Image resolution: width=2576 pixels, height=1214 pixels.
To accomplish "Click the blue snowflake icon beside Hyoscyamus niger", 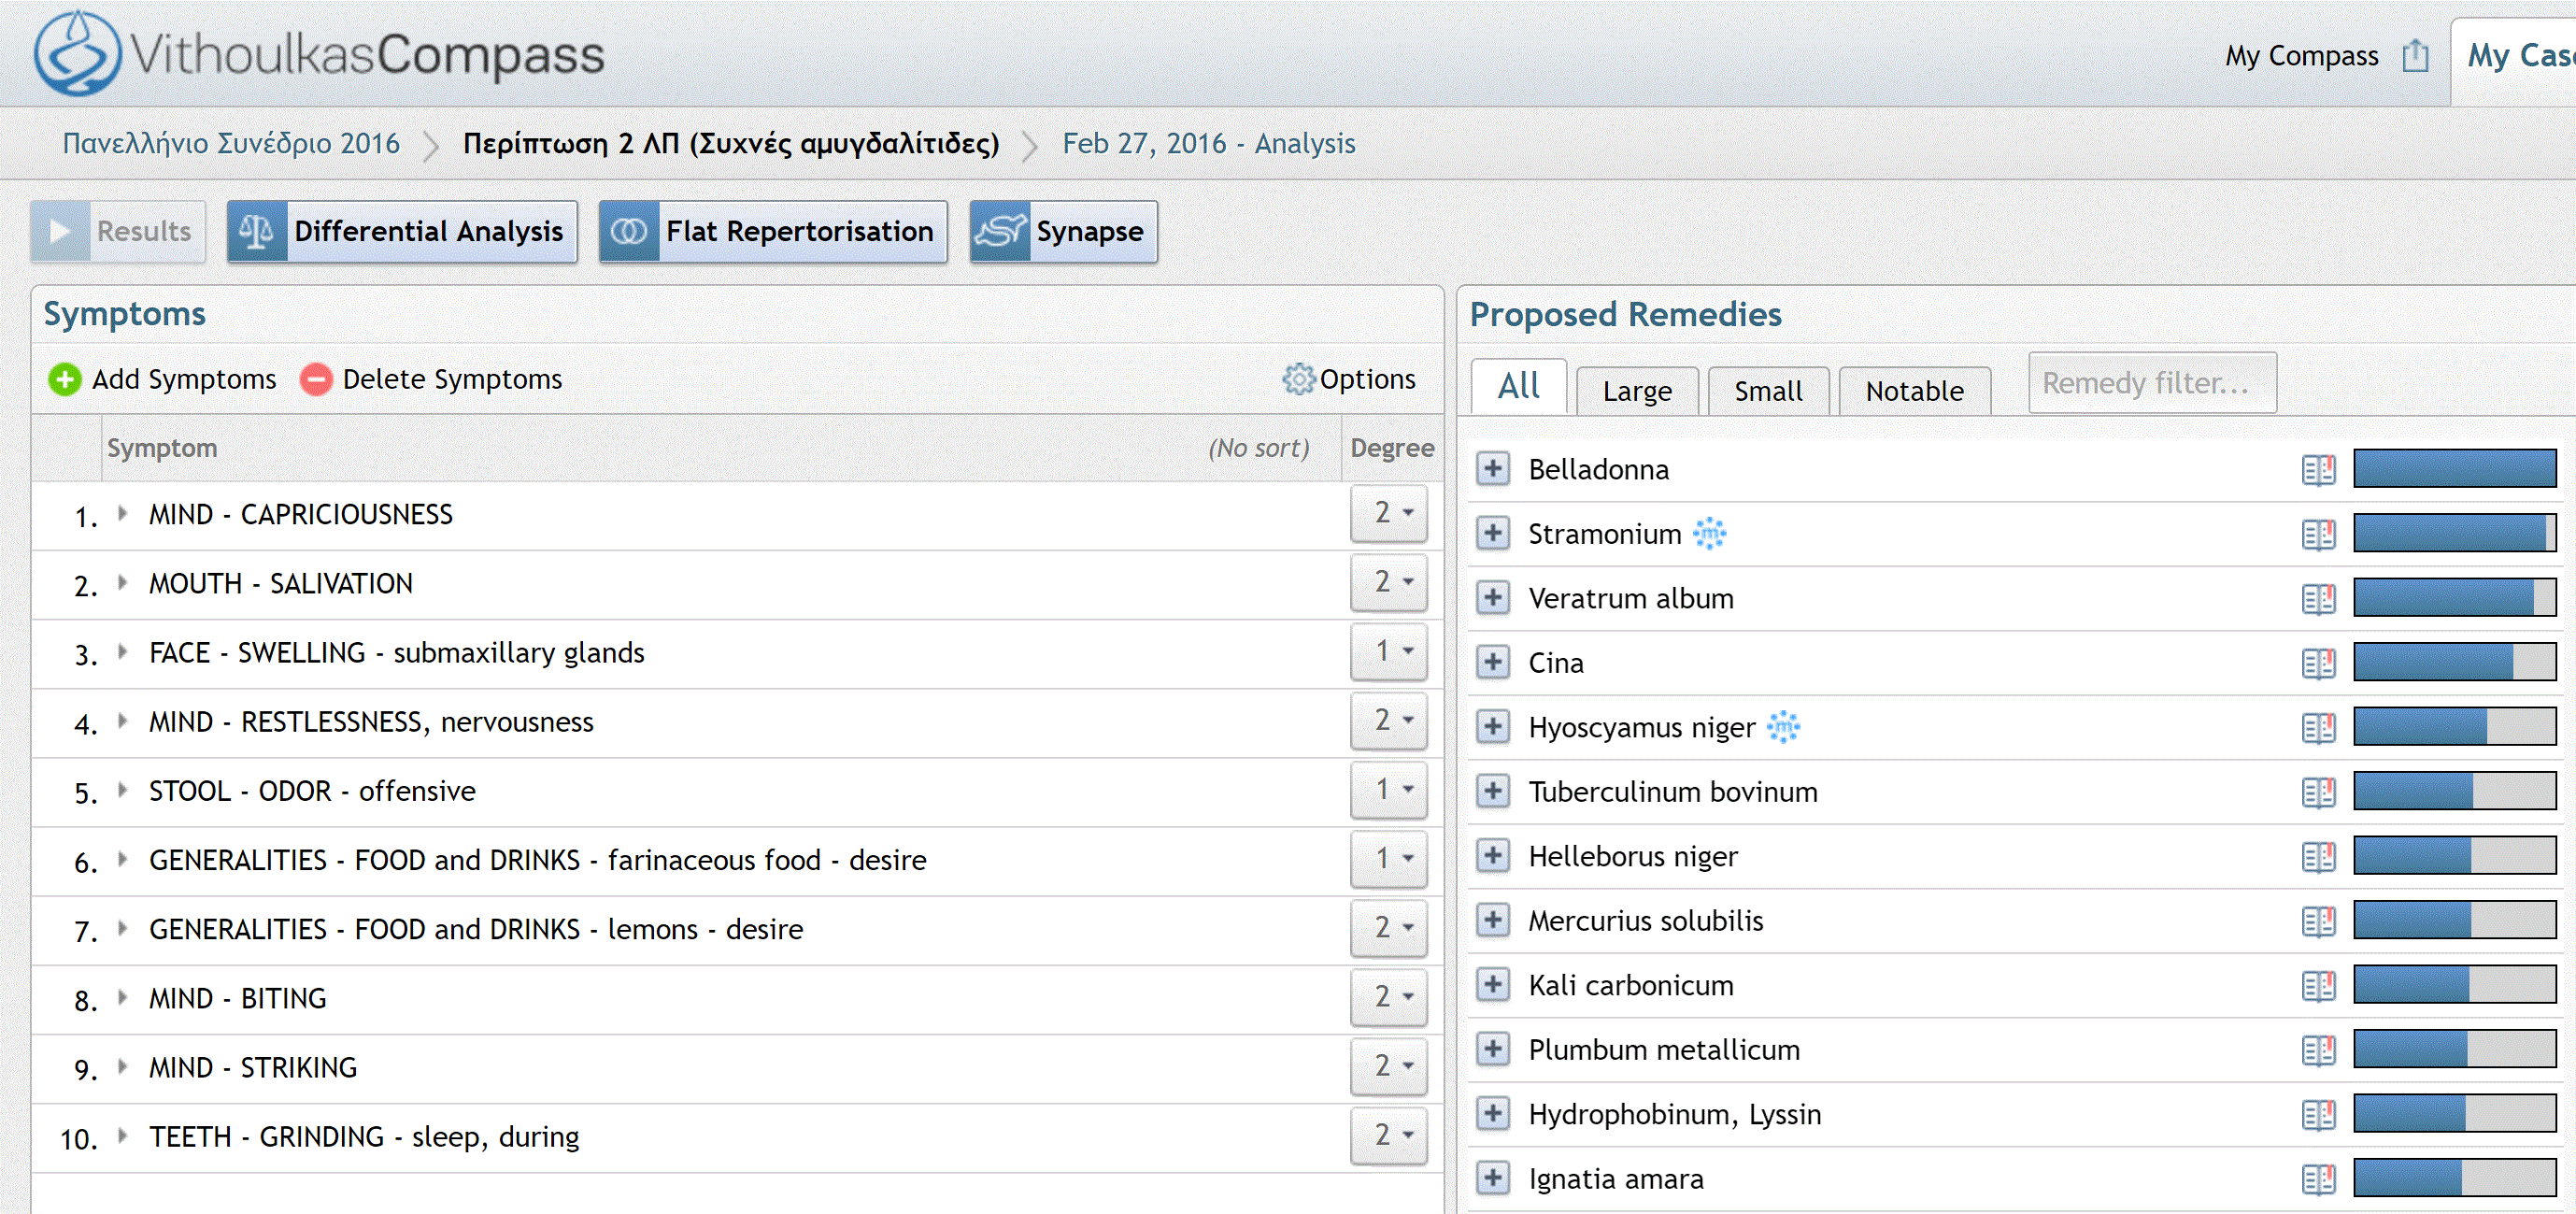I will [x=1783, y=726].
